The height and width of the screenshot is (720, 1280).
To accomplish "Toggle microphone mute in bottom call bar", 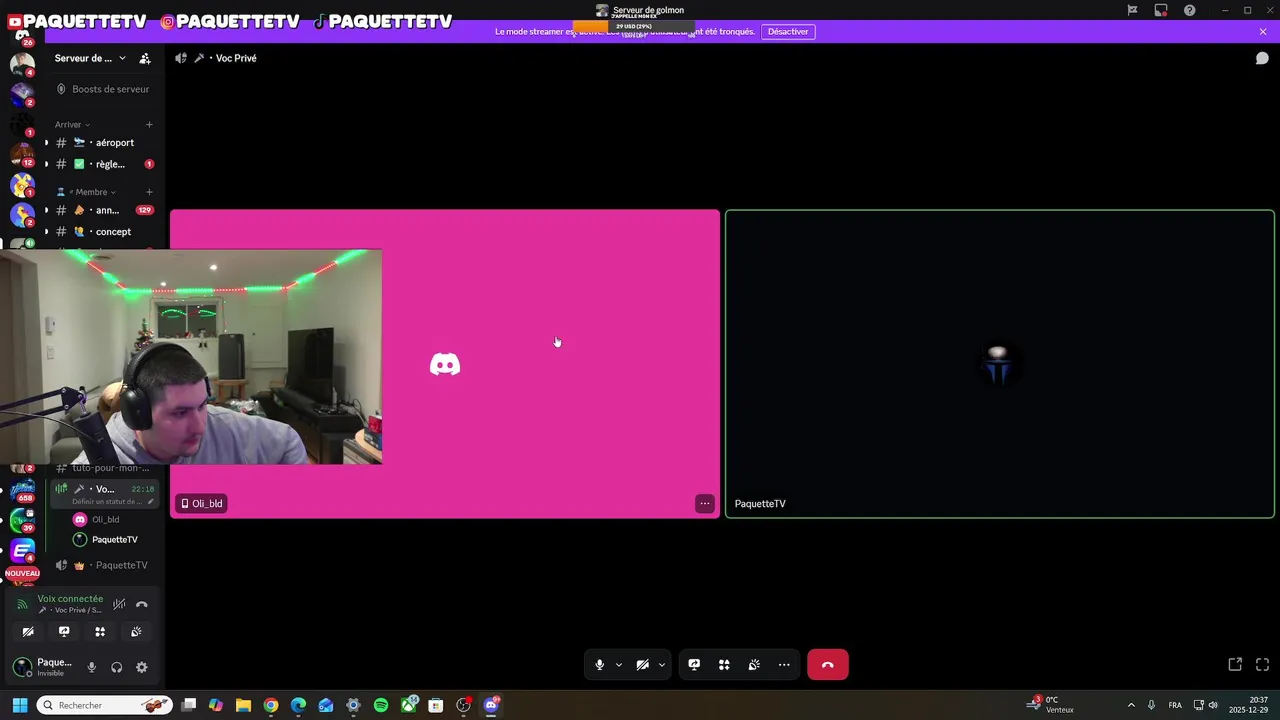I will coord(599,664).
